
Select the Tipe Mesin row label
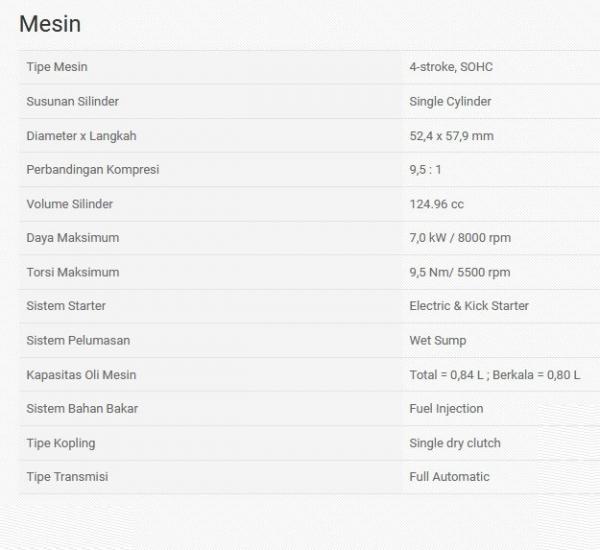[x=57, y=67]
